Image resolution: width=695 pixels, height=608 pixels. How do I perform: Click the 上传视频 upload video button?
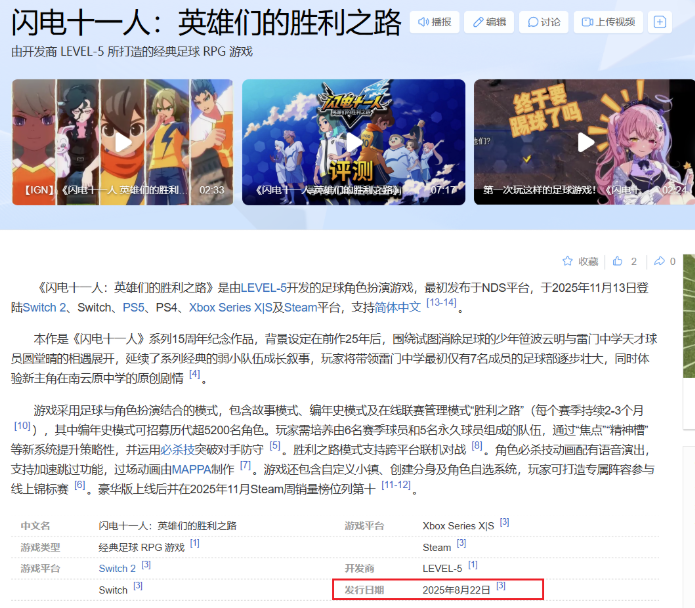[x=608, y=22]
